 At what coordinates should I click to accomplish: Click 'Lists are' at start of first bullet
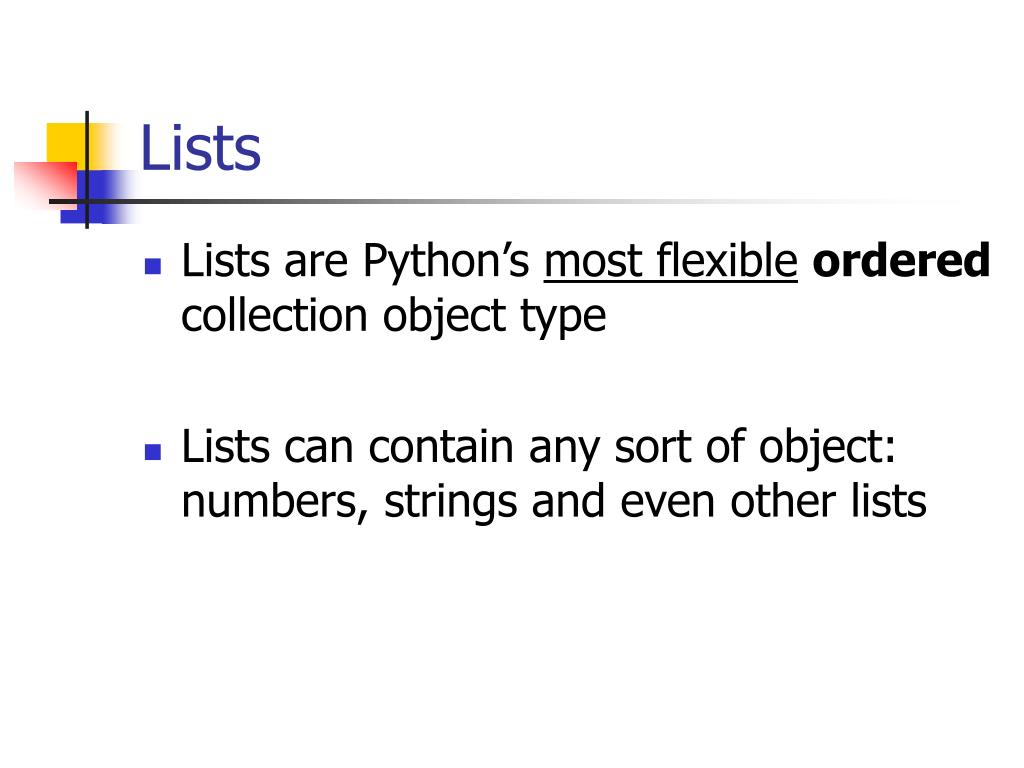point(264,260)
